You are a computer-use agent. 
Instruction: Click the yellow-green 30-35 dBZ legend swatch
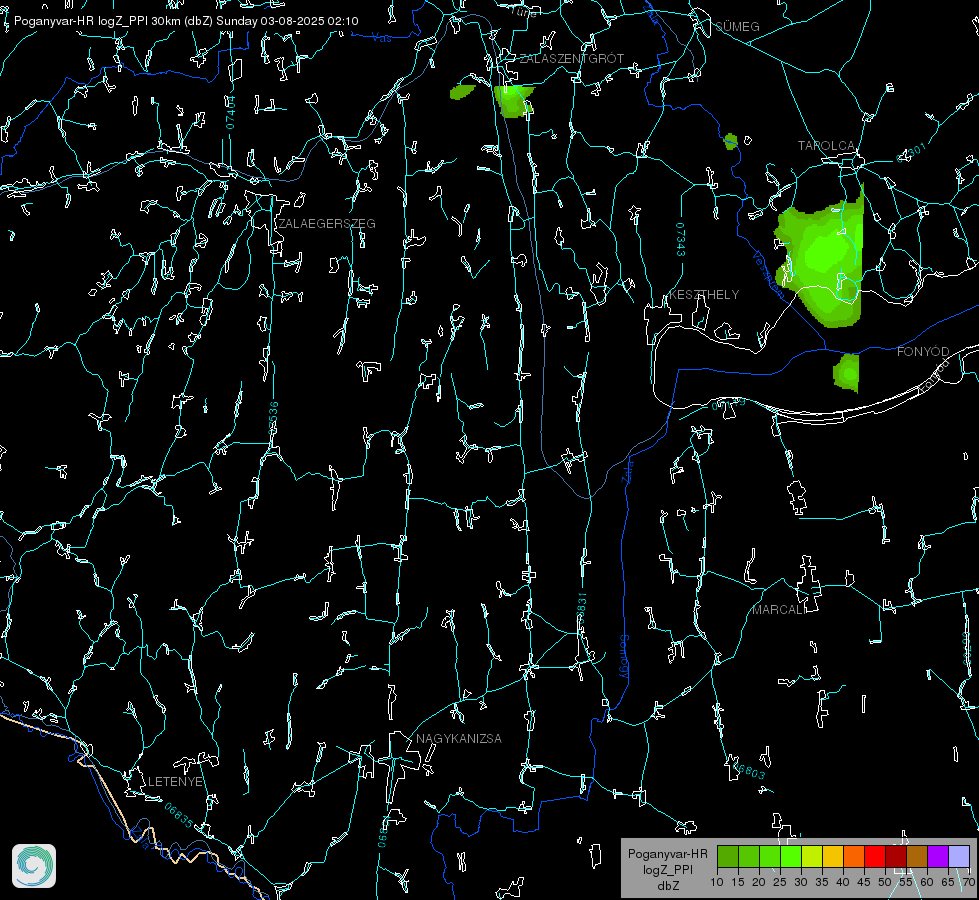point(812,856)
